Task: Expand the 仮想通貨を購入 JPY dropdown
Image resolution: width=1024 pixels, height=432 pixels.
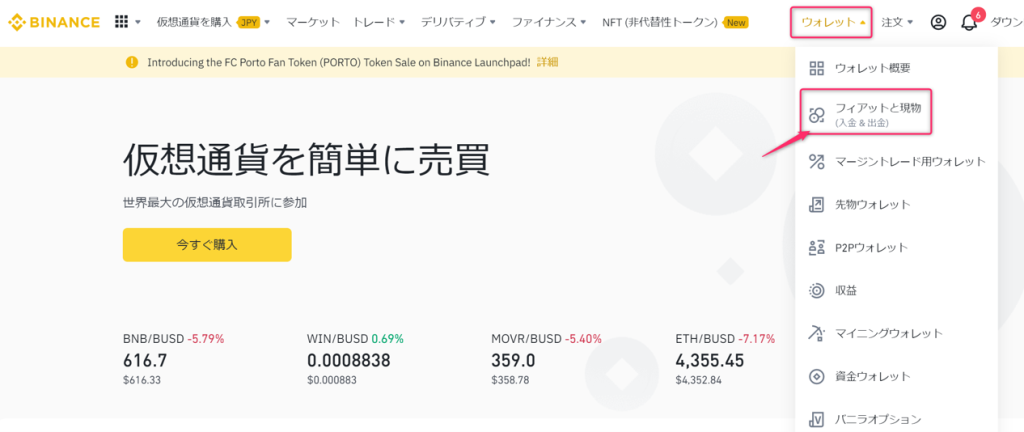Action: 267,22
